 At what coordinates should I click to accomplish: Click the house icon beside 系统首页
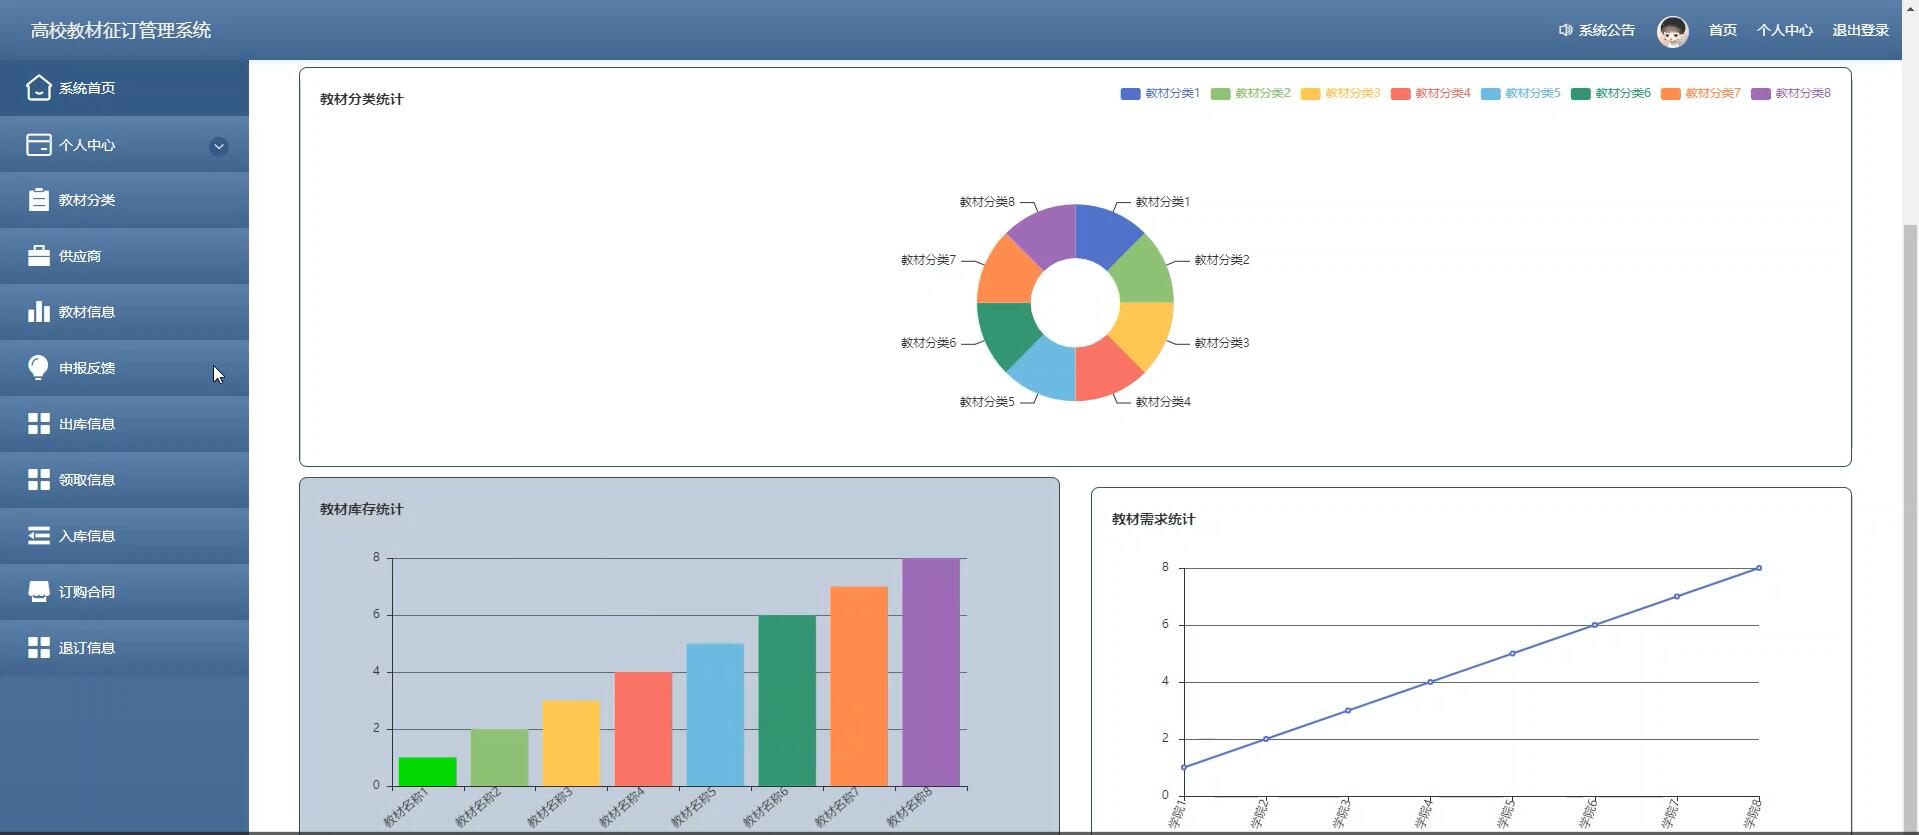tap(38, 88)
